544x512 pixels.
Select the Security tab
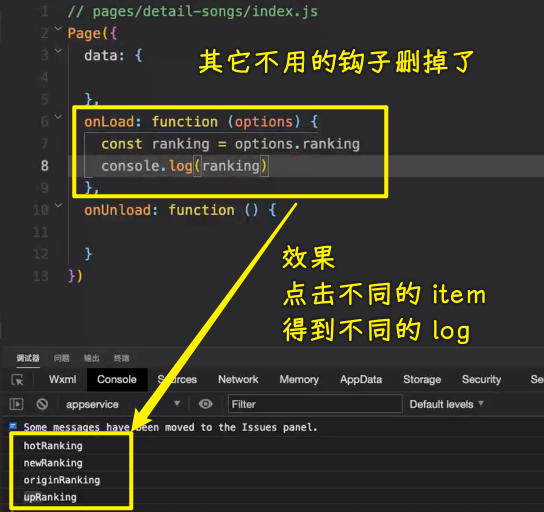(x=481, y=379)
